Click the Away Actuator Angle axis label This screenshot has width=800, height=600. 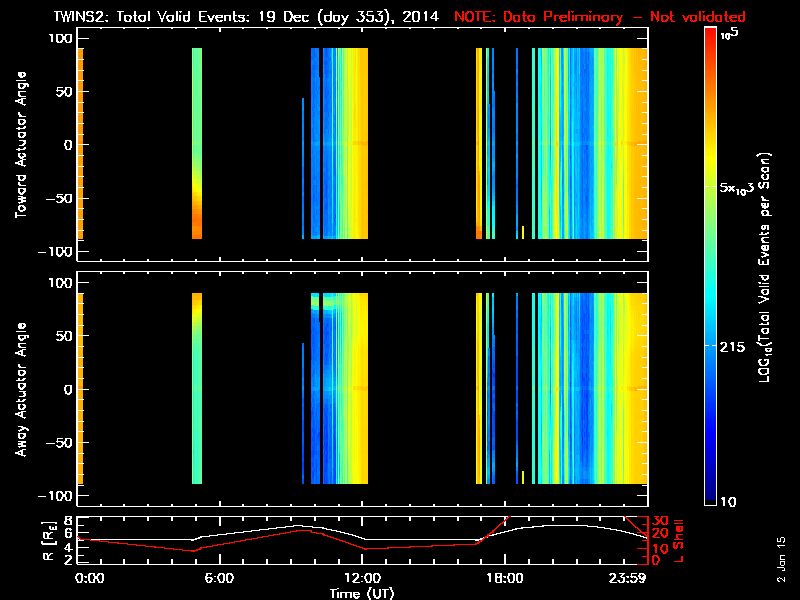click(20, 390)
